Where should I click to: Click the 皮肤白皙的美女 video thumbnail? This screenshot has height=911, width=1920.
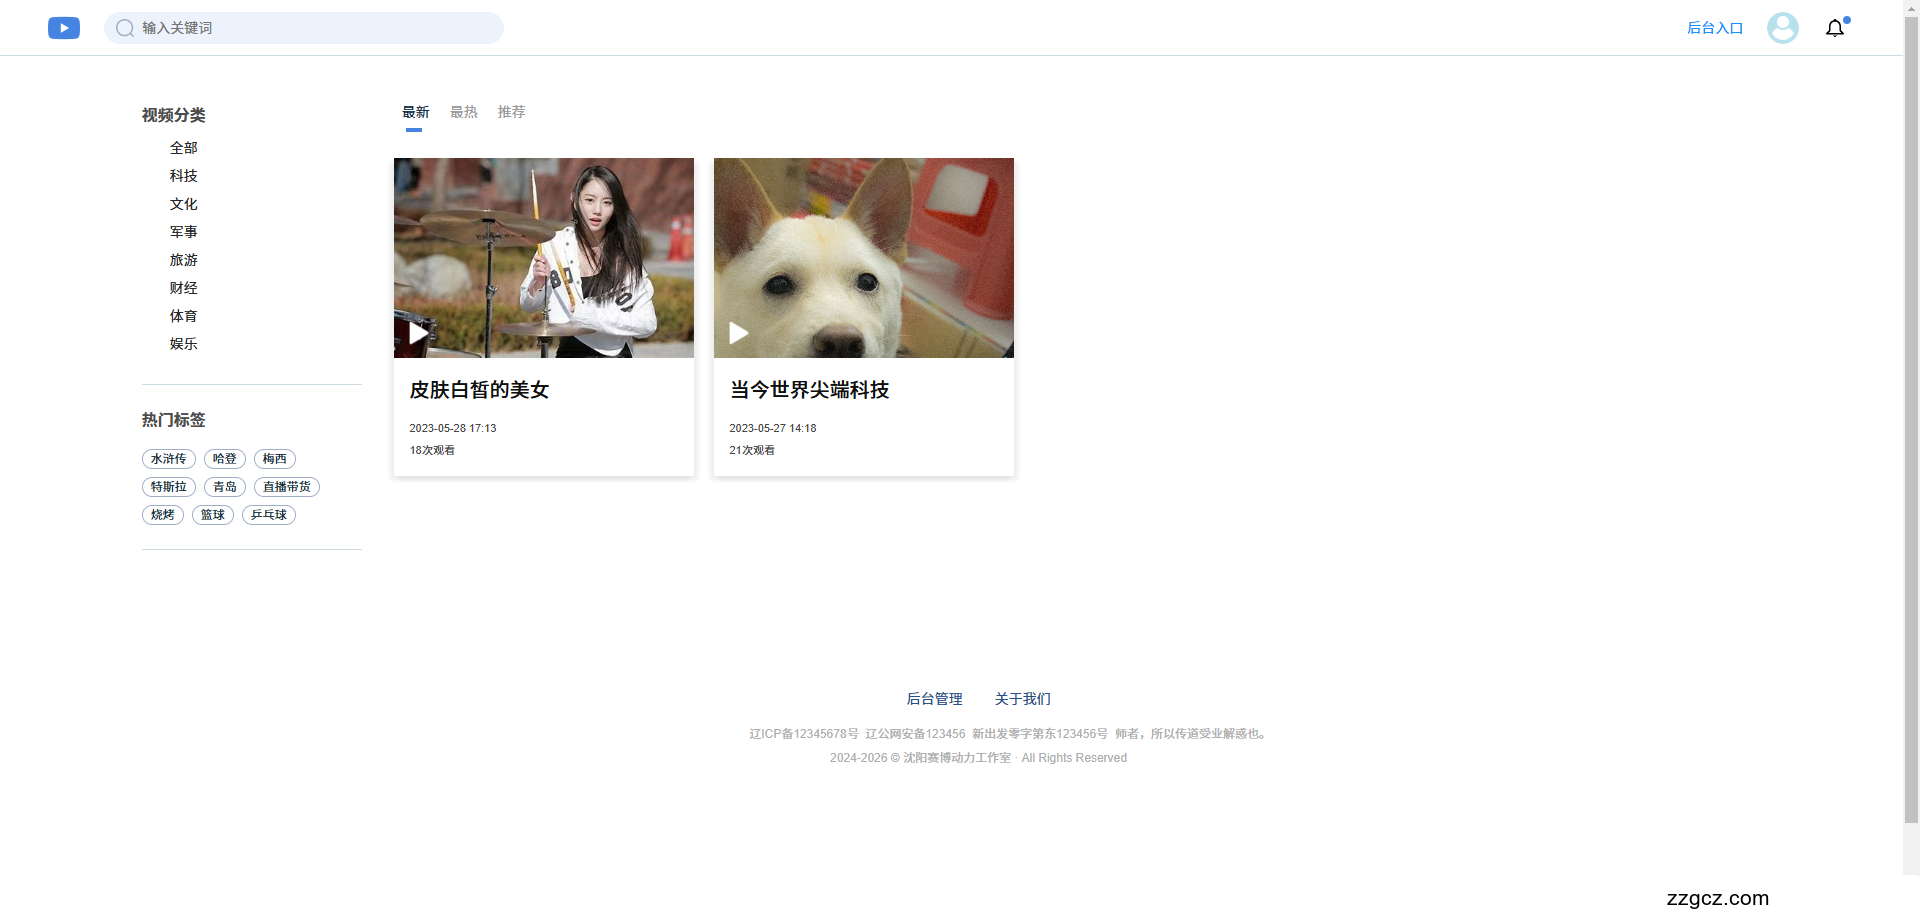pos(543,257)
